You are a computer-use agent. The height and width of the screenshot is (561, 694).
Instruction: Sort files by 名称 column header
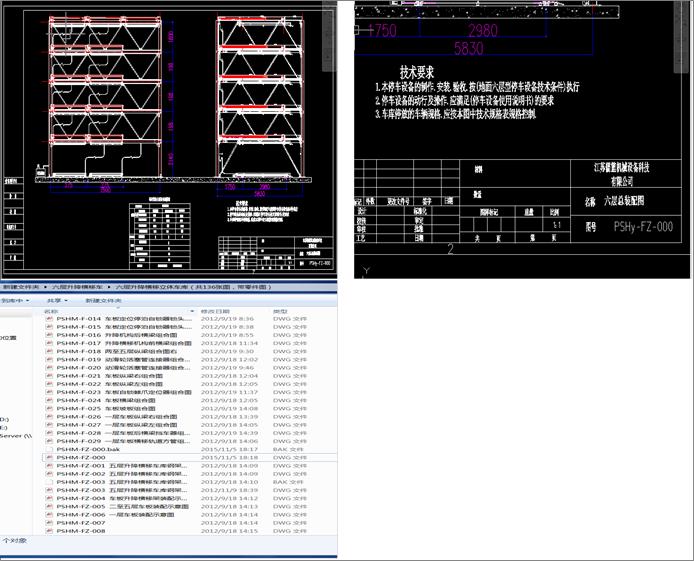click(52, 310)
